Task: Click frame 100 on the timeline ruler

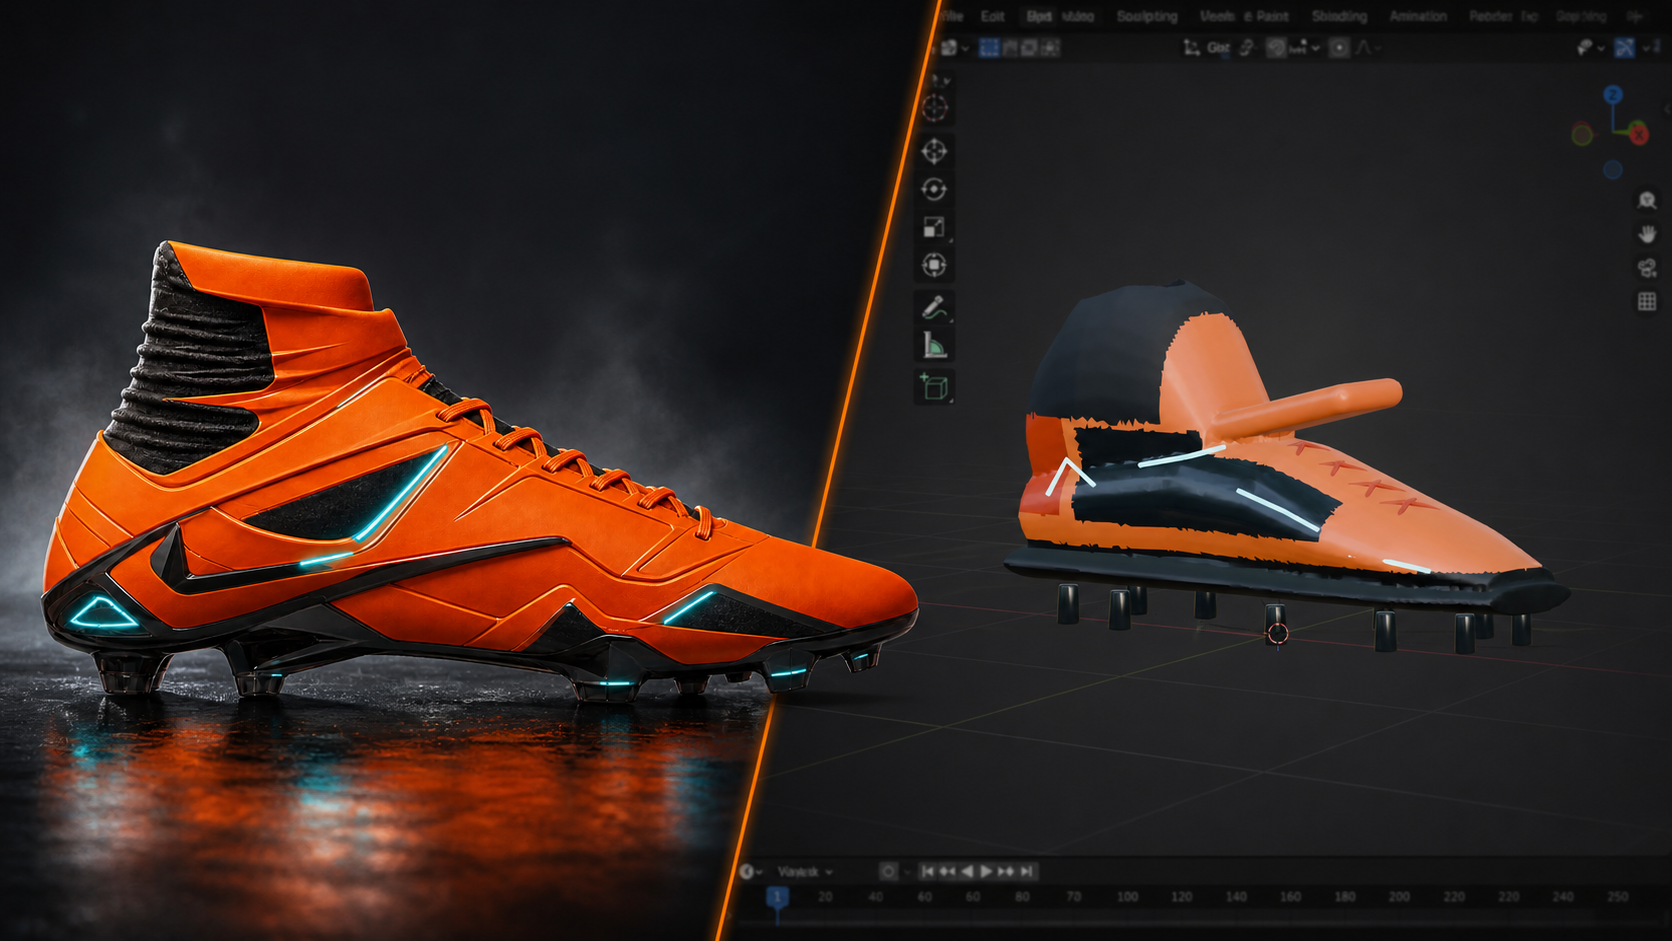Action: pos(1127,897)
